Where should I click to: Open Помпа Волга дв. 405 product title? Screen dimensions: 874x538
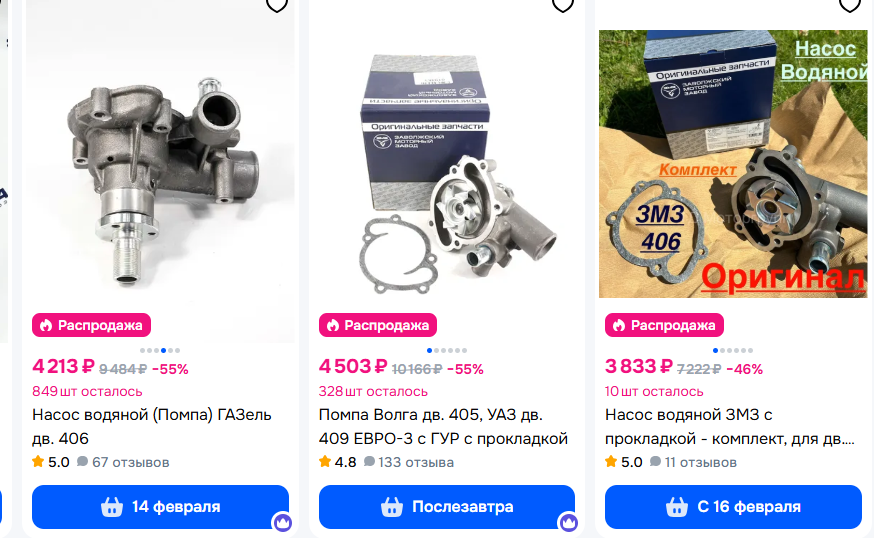(x=443, y=426)
